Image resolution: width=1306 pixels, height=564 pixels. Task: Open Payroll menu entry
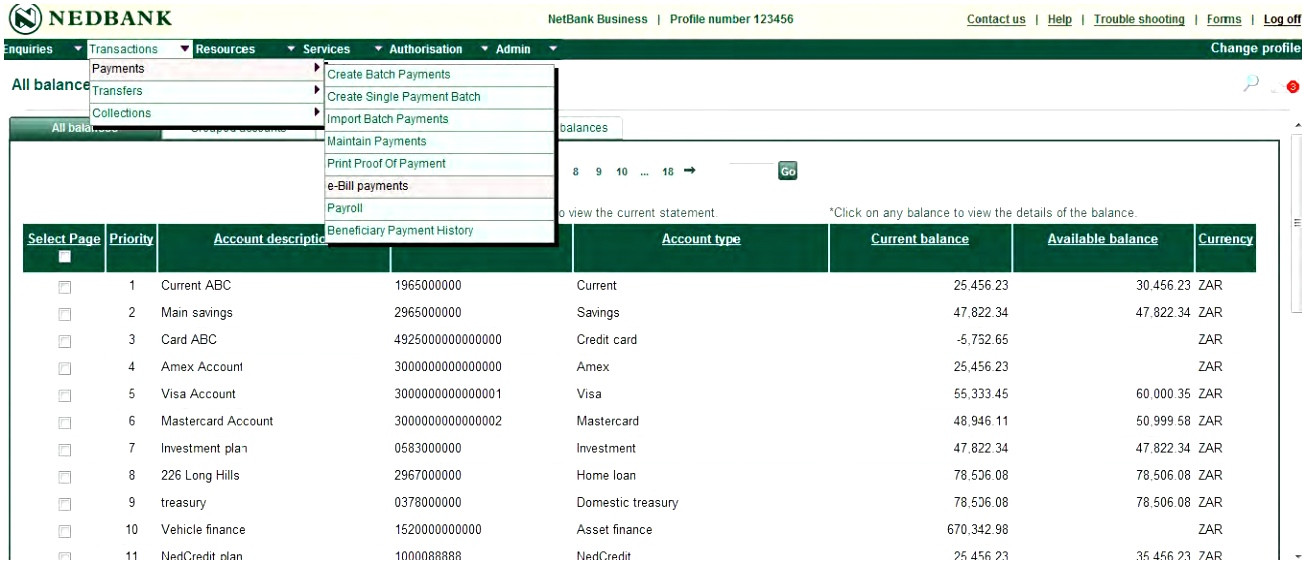439,208
